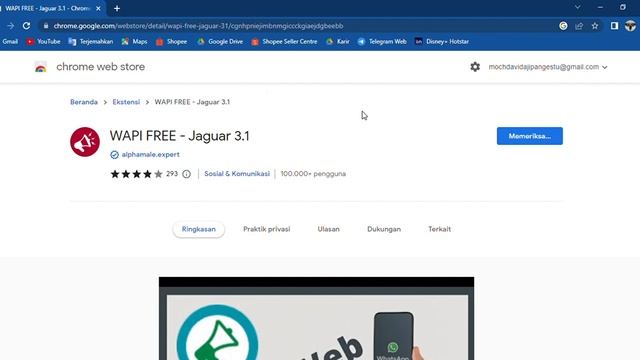Click the WAPI FREE - Jaguar 3.1 breadcrumb text
The width and height of the screenshot is (640, 360).
click(x=192, y=102)
